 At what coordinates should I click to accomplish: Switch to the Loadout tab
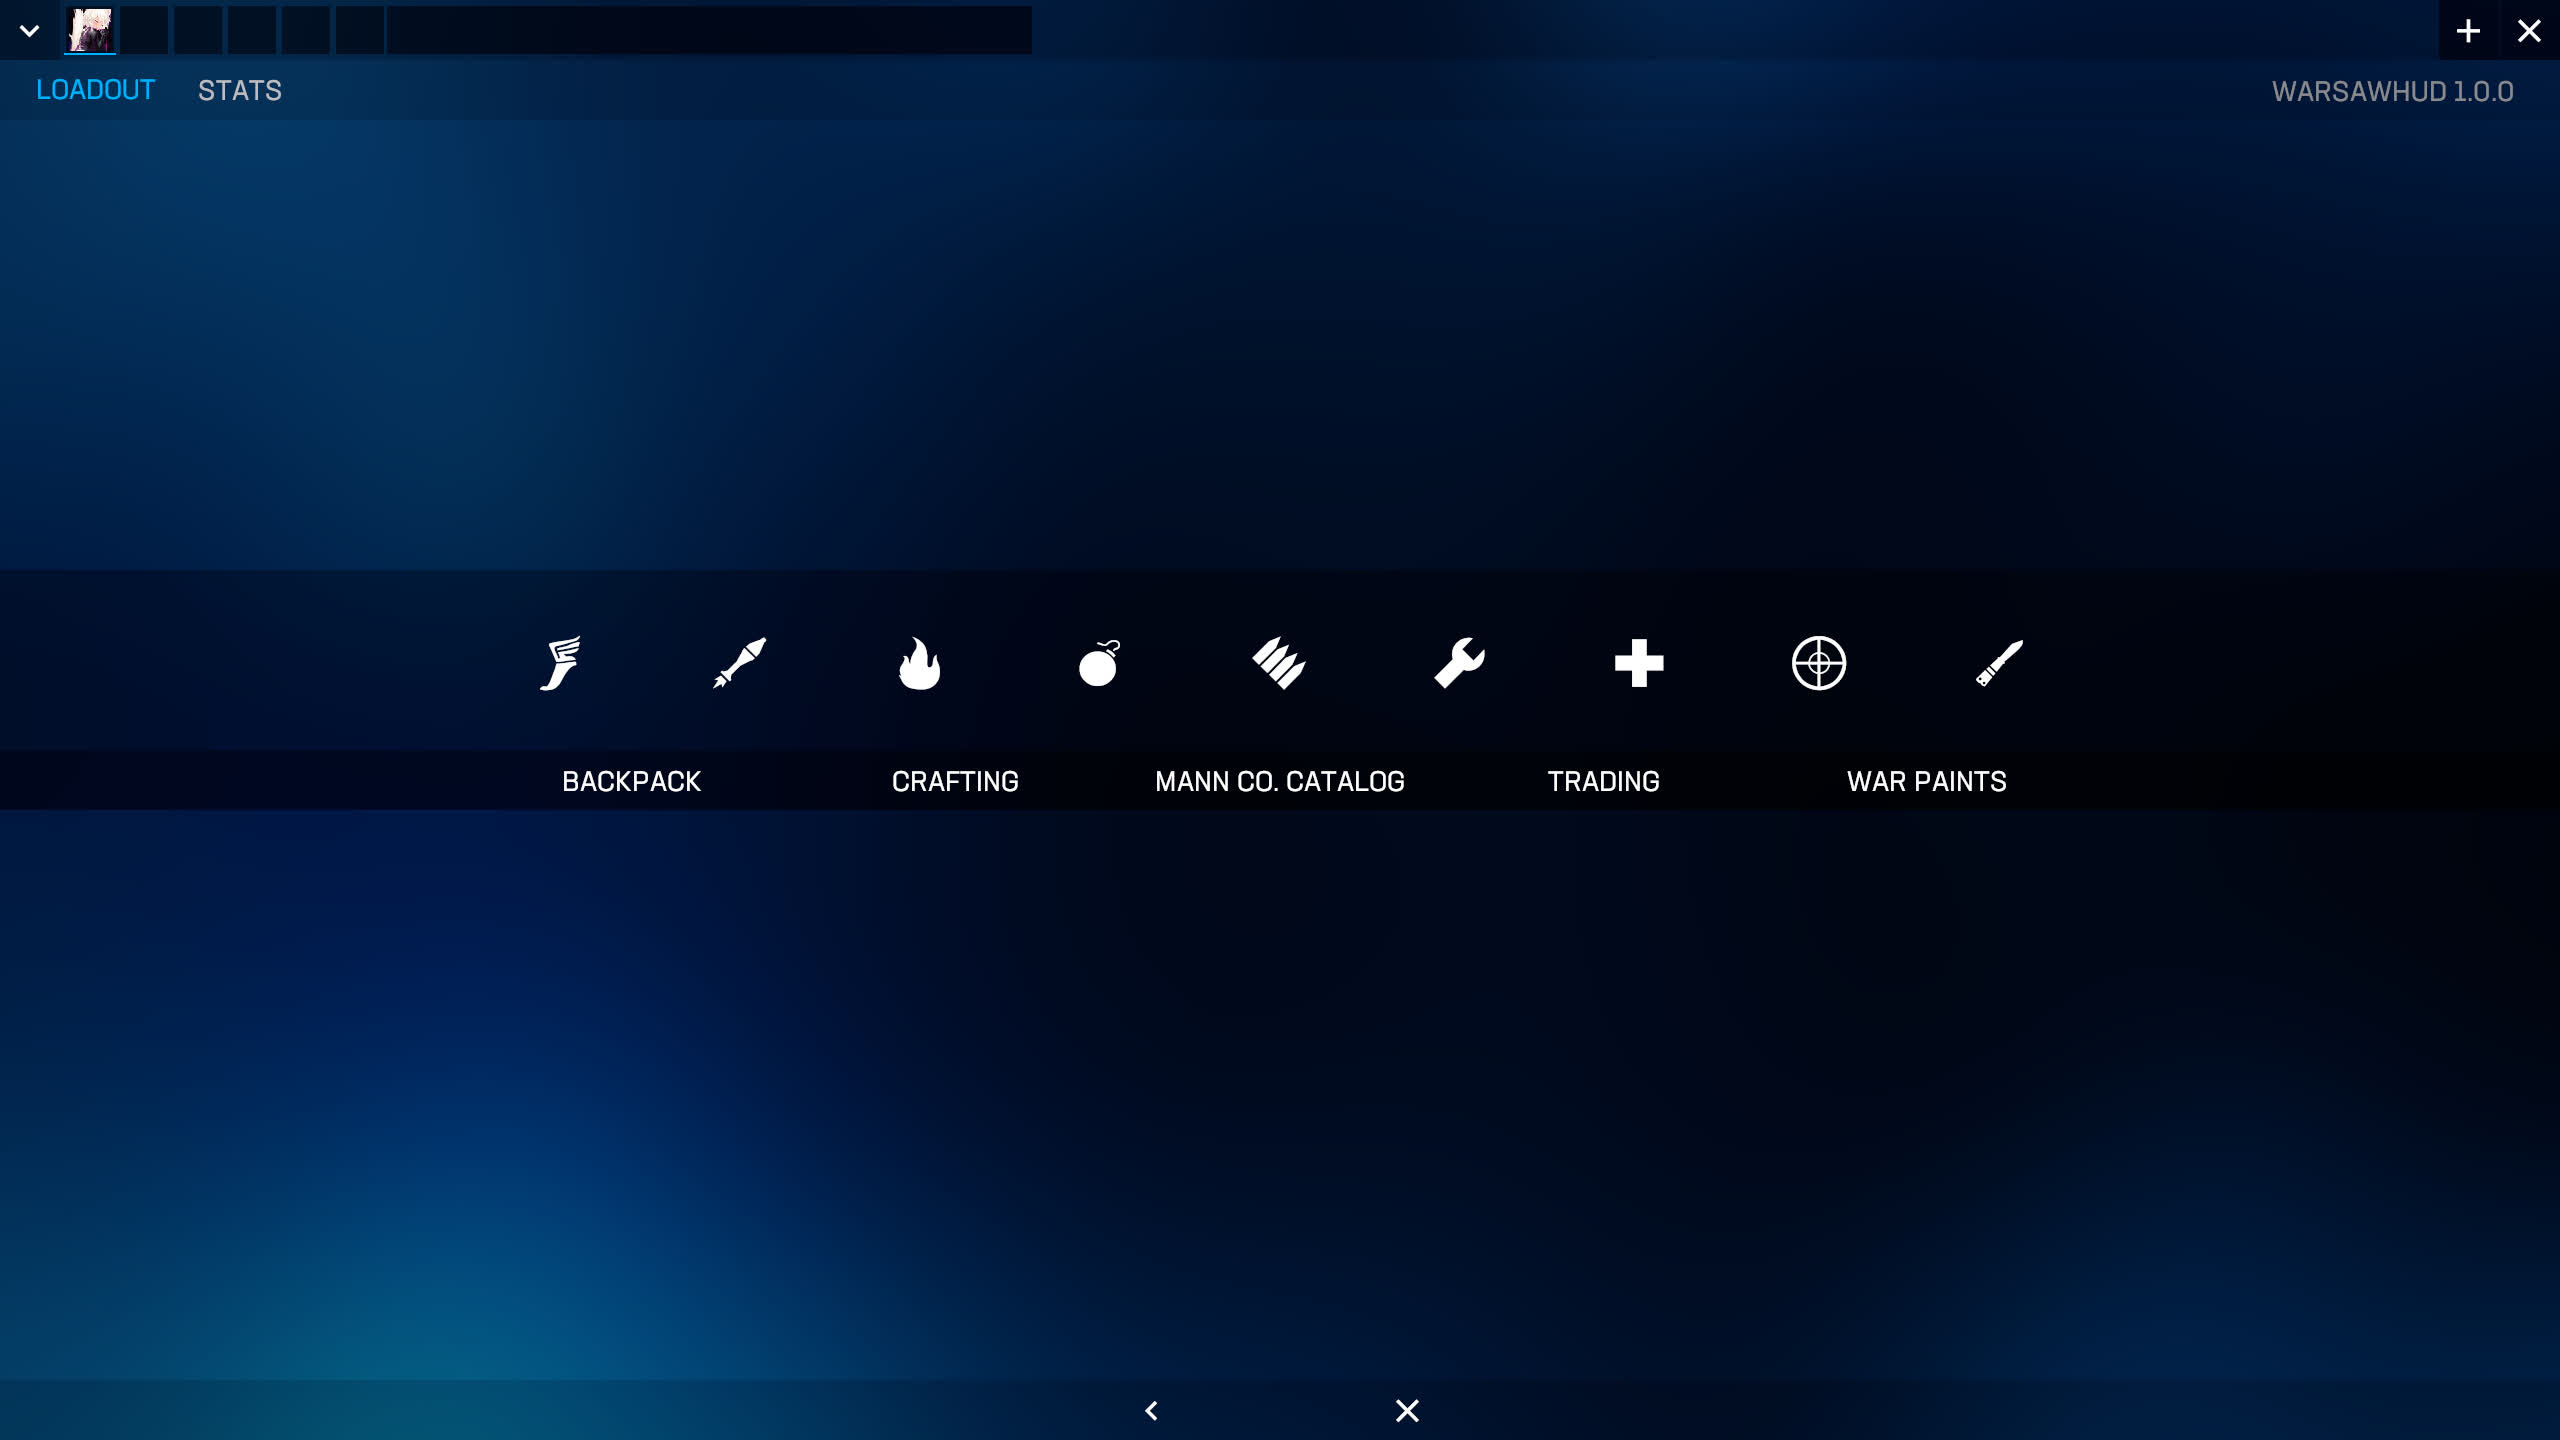click(x=95, y=90)
